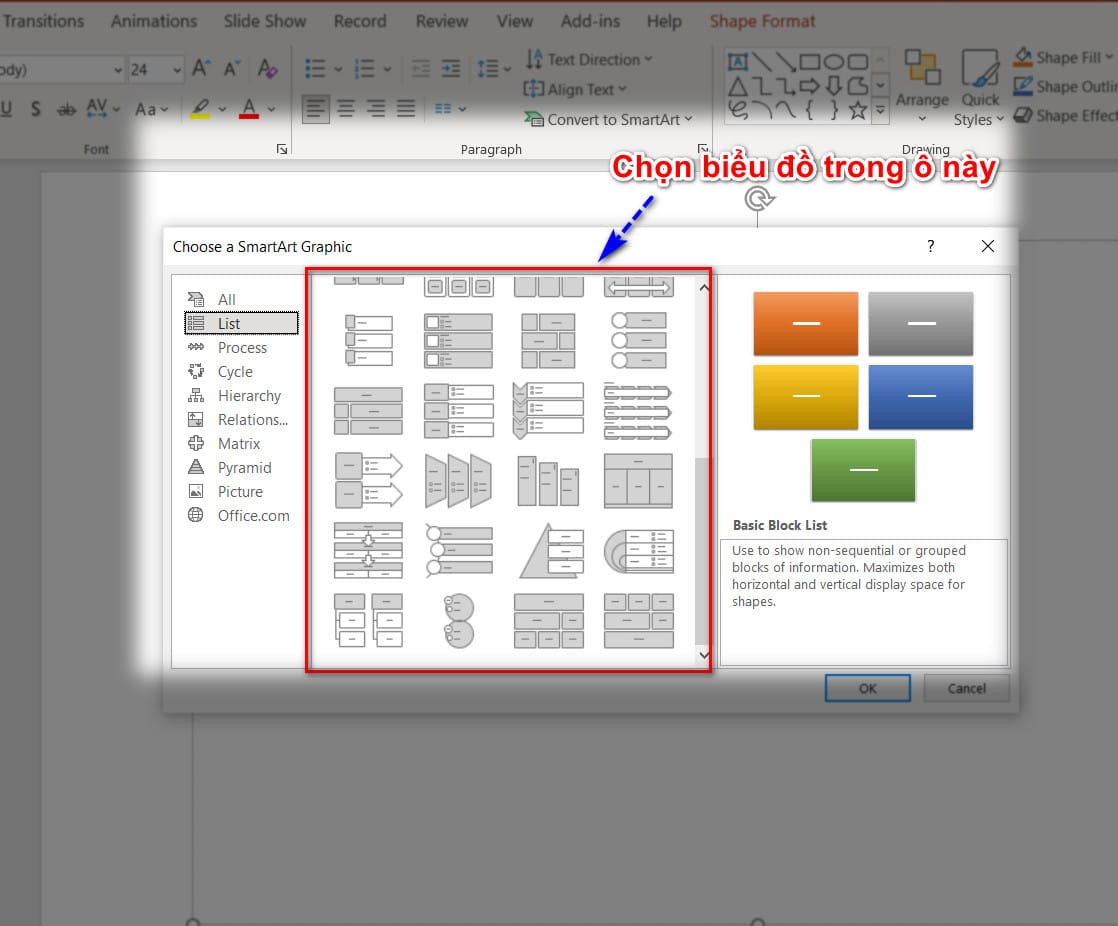Select the Hierarchy SmartArt category

240,396
